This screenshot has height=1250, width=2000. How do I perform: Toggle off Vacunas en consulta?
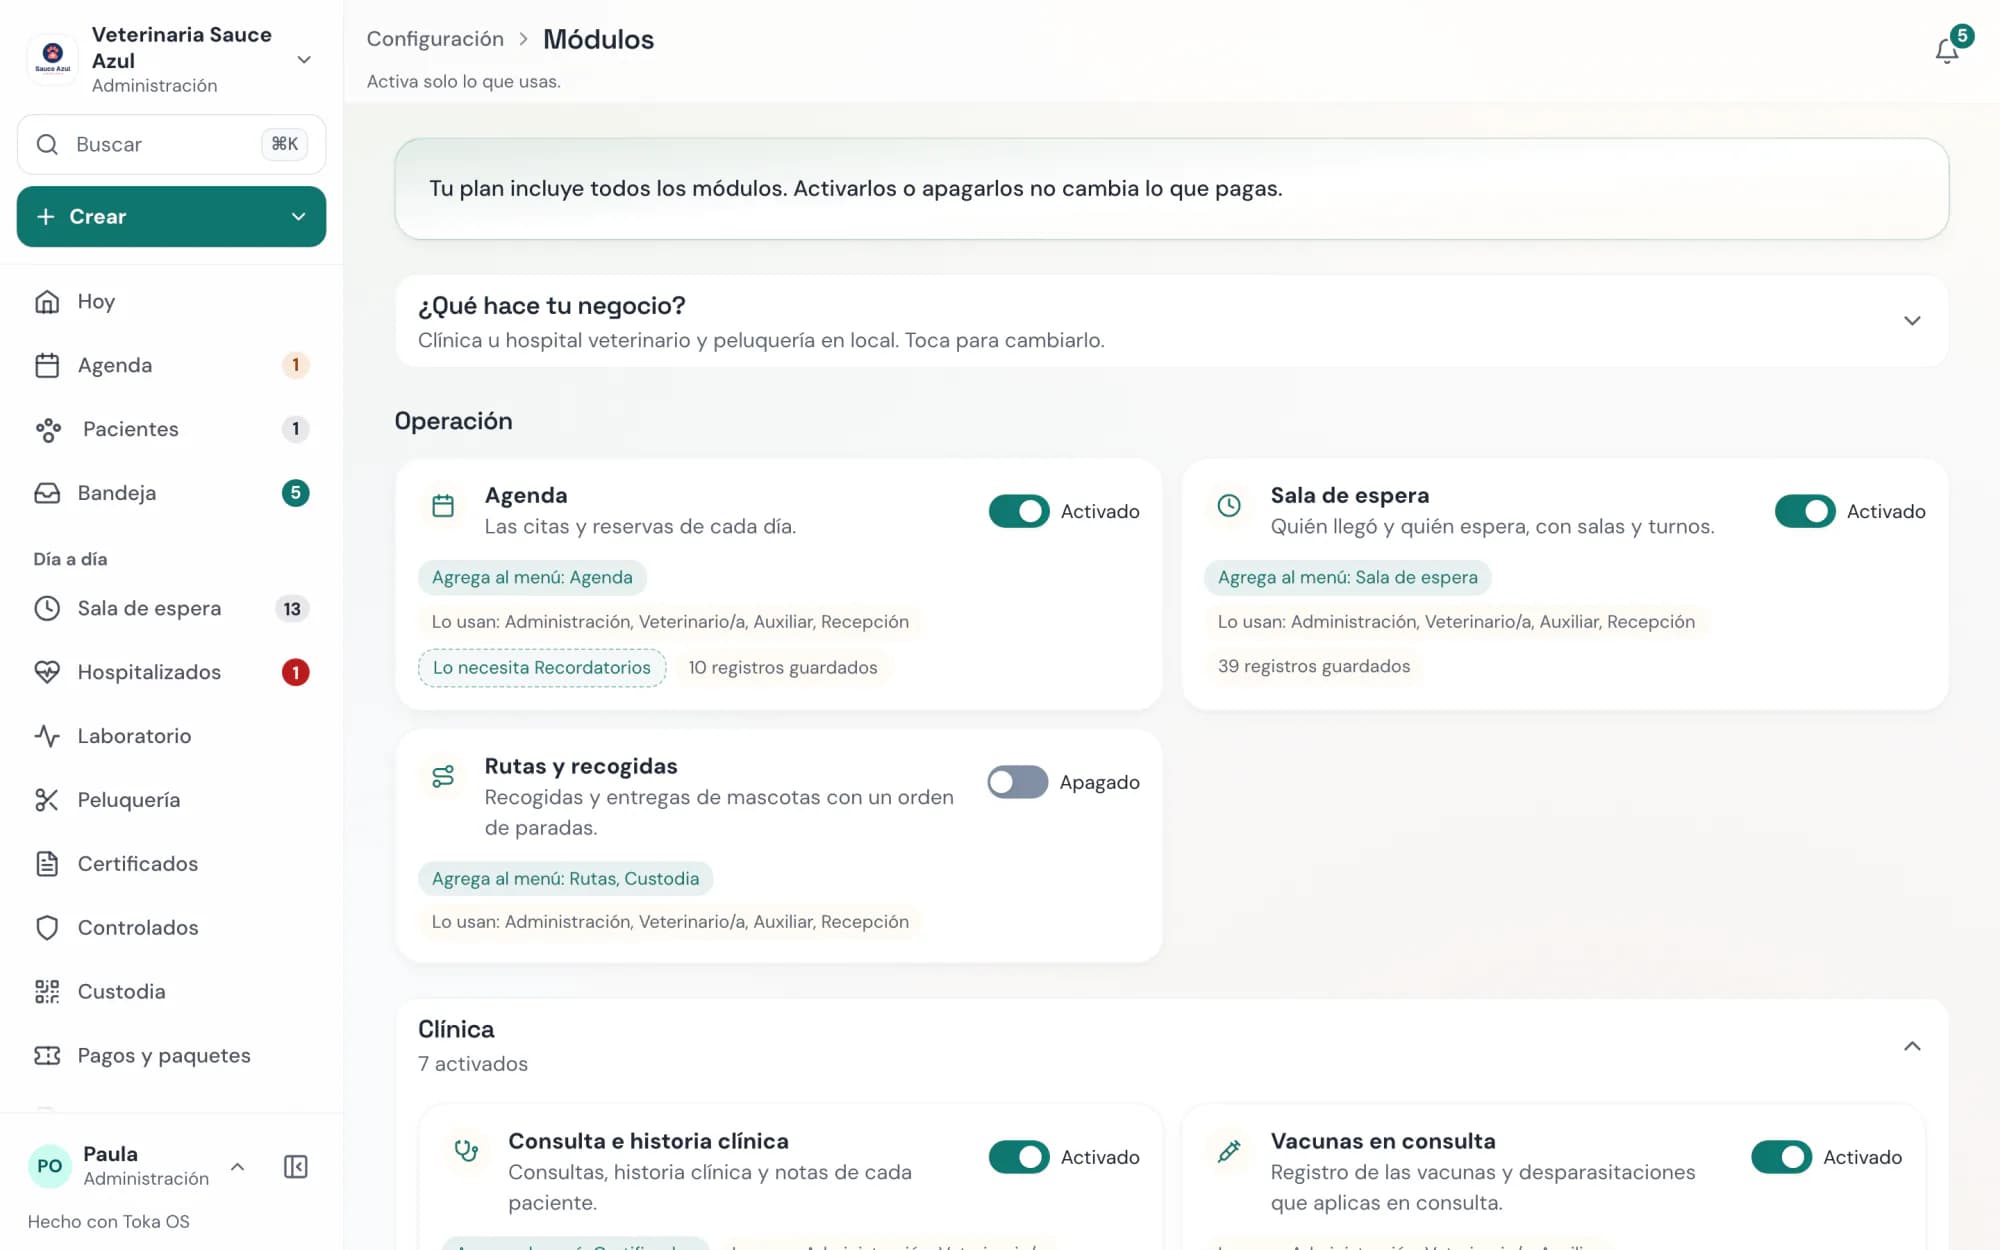point(1781,1157)
